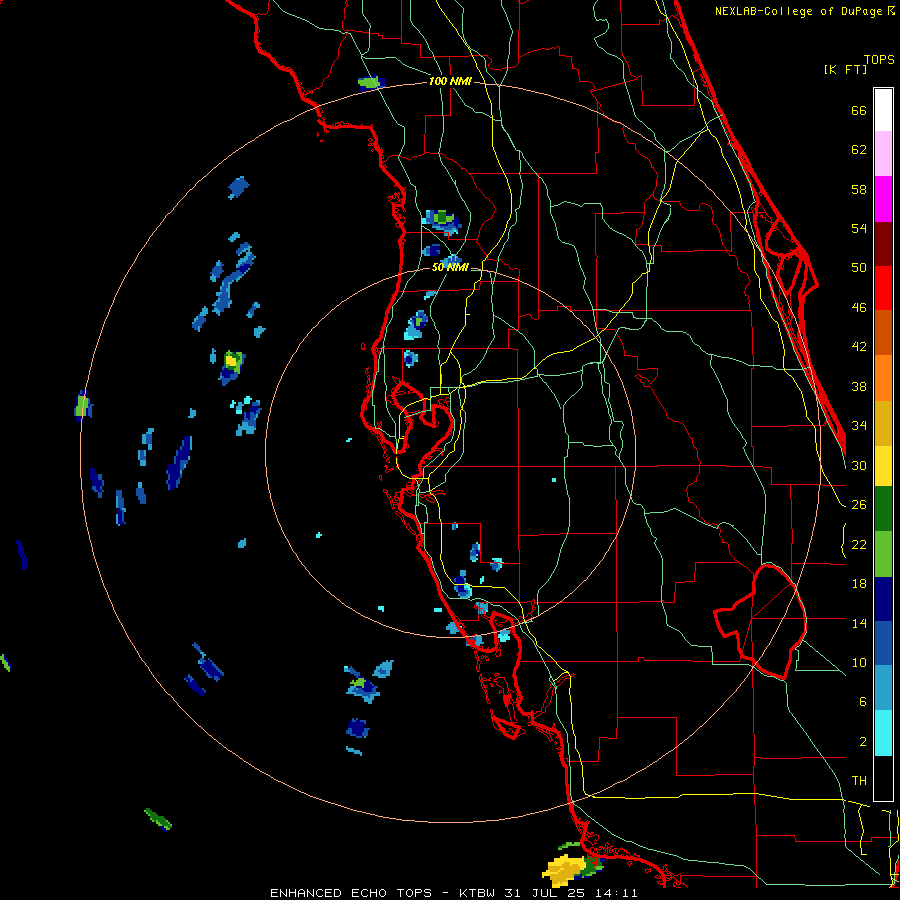Viewport: 900px width, 900px height.
Task: Click the 18 legend value
Action: click(x=859, y=584)
